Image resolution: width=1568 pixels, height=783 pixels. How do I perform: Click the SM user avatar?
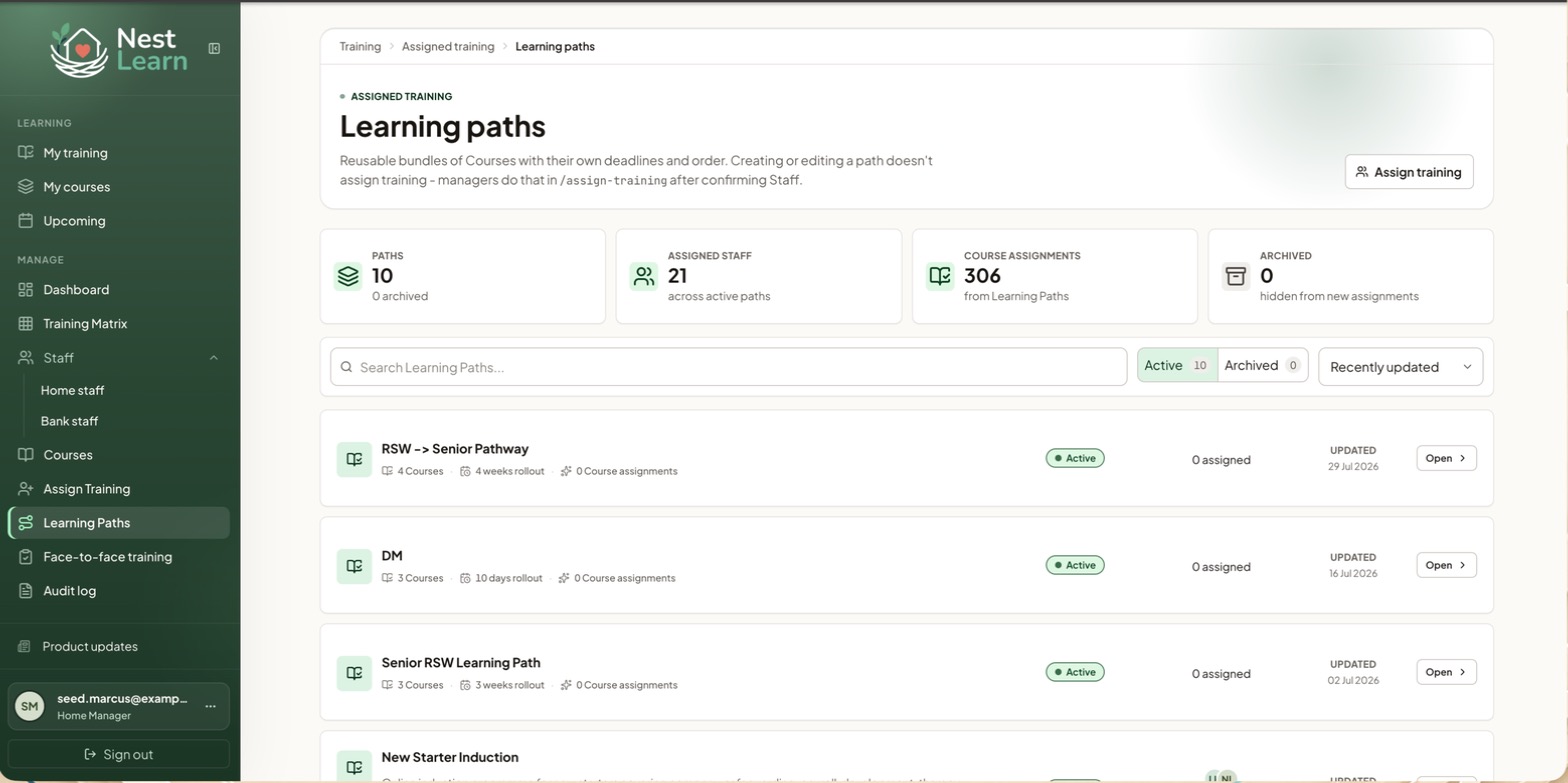30,707
